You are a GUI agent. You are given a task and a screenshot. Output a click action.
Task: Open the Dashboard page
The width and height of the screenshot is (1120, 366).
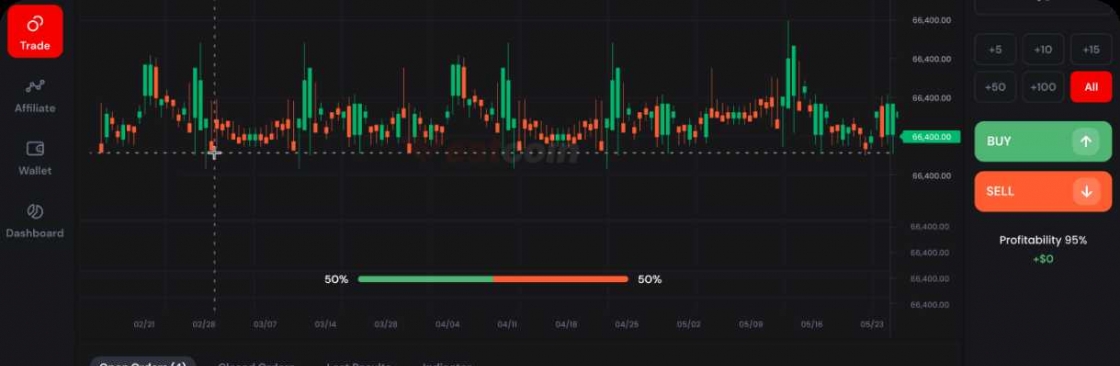point(35,221)
